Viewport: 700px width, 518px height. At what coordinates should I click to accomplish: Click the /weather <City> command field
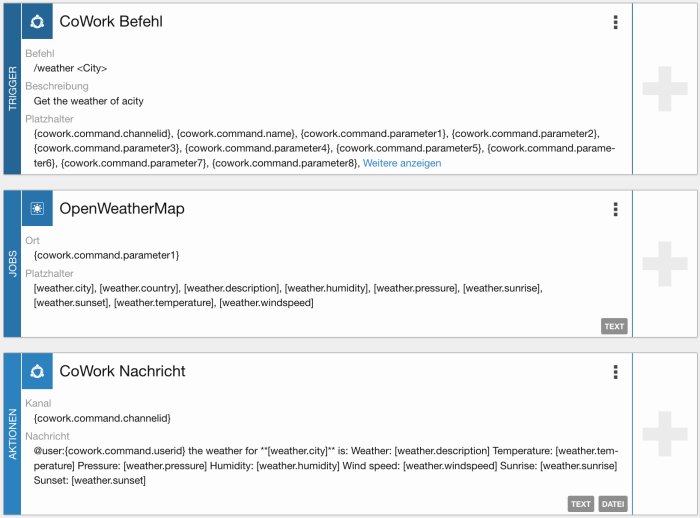click(70, 68)
